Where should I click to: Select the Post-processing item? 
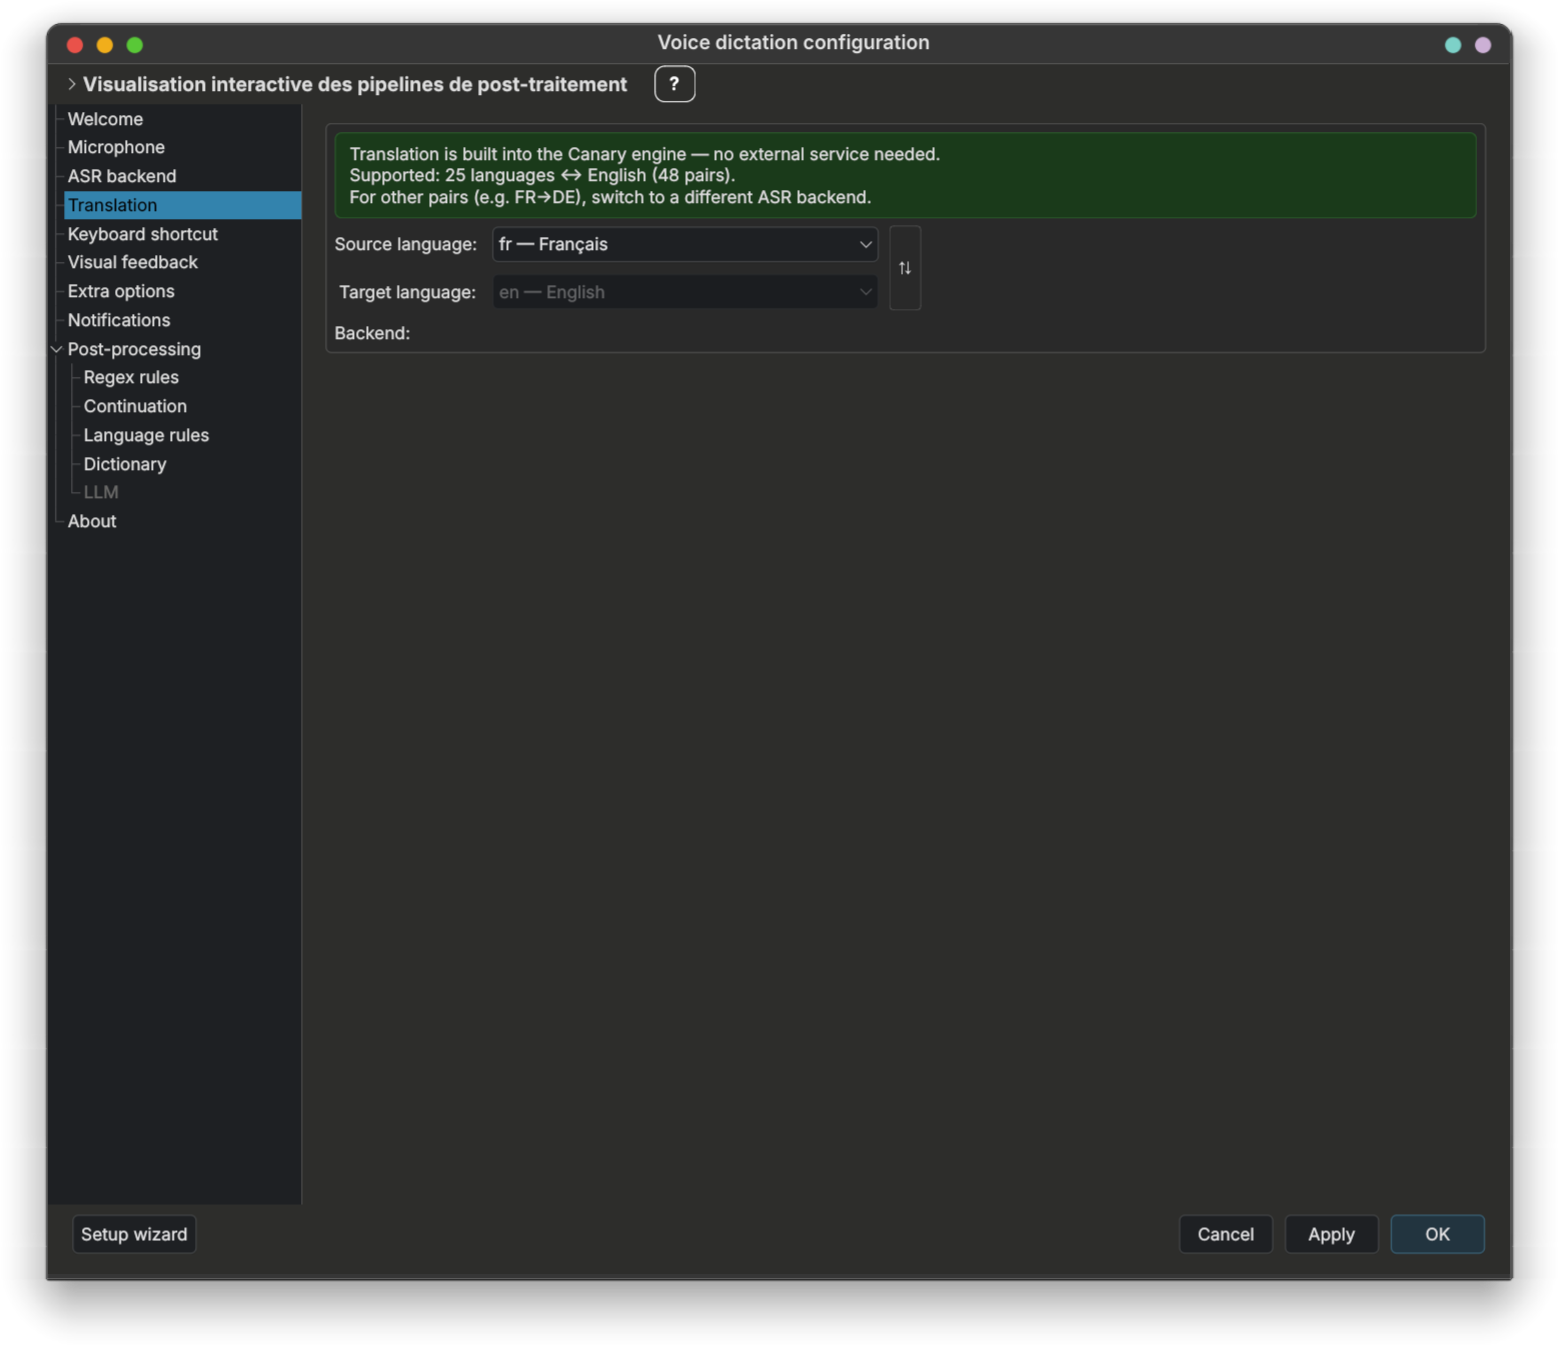(134, 349)
